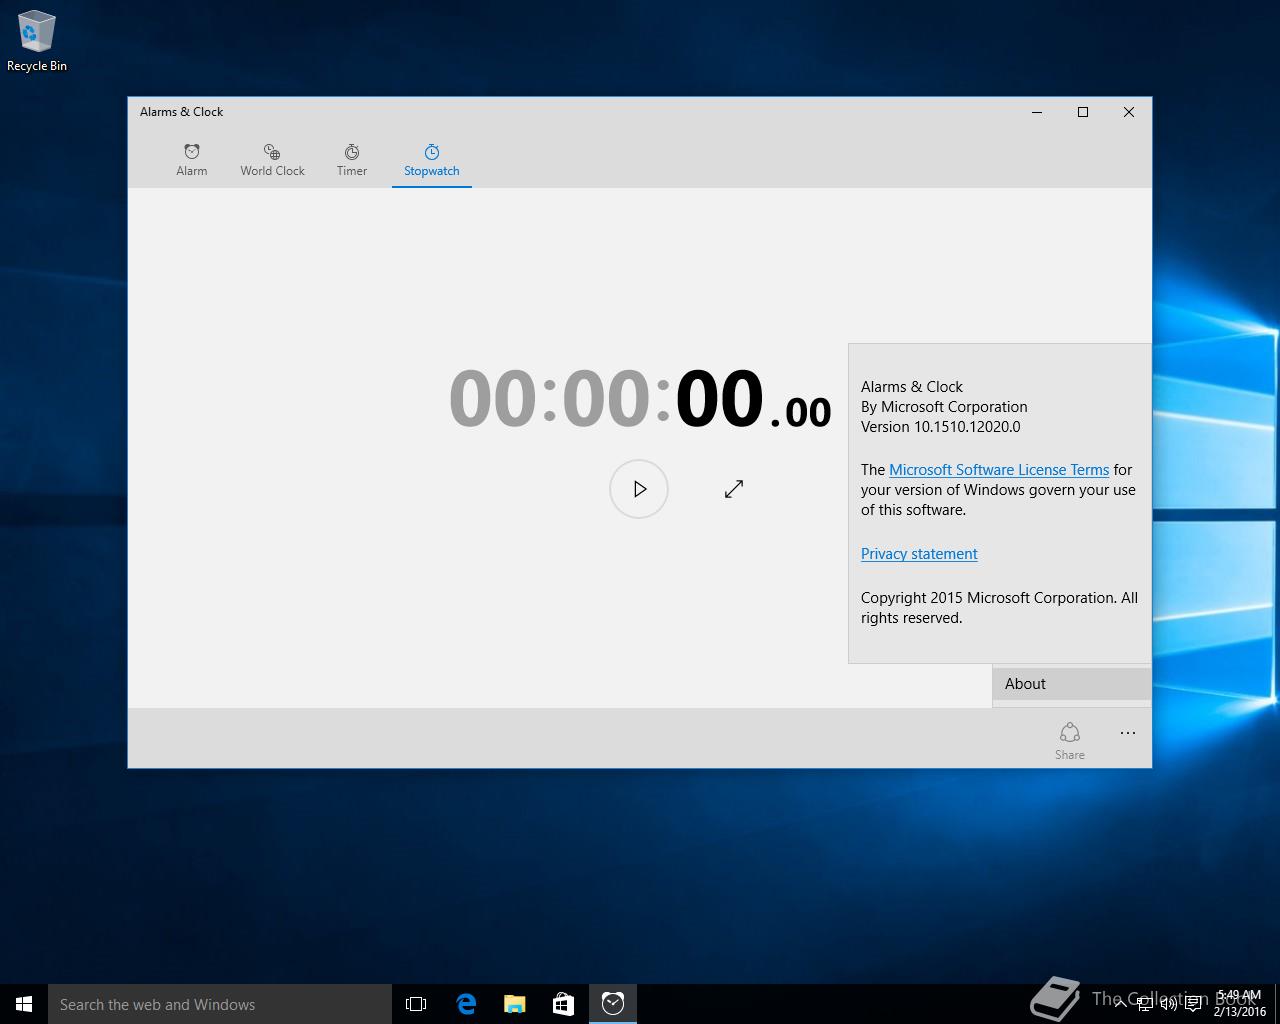Screen dimensions: 1280x1024
Task: Open the more options ellipsis menu
Action: 1128,733
